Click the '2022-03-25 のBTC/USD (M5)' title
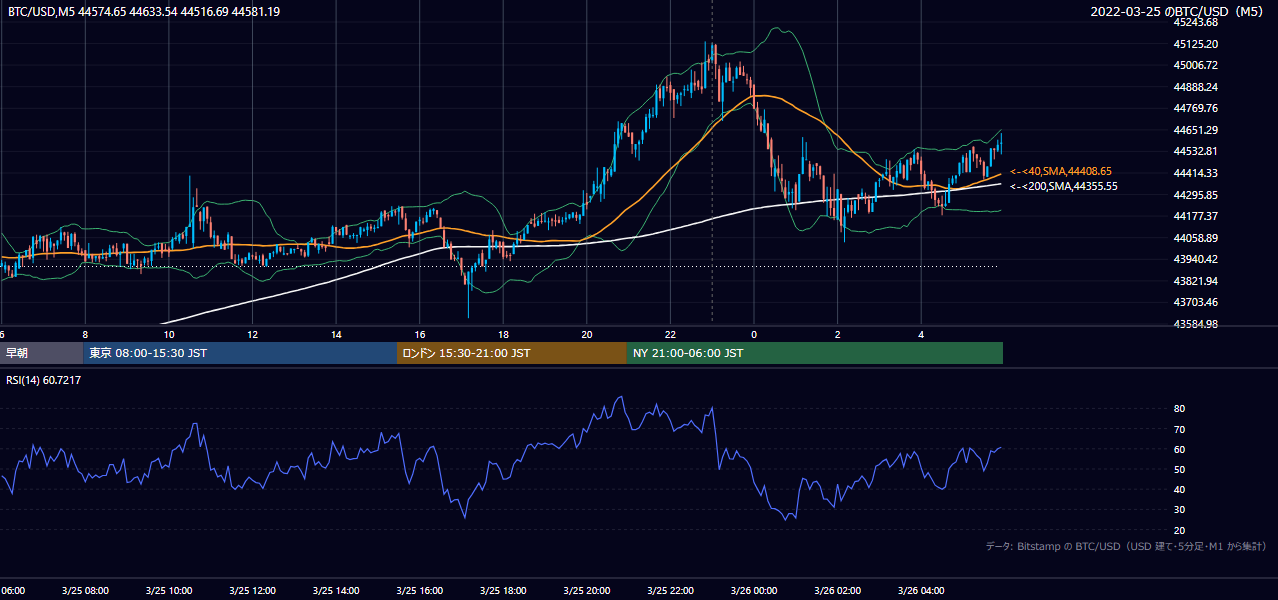 [x=1179, y=12]
